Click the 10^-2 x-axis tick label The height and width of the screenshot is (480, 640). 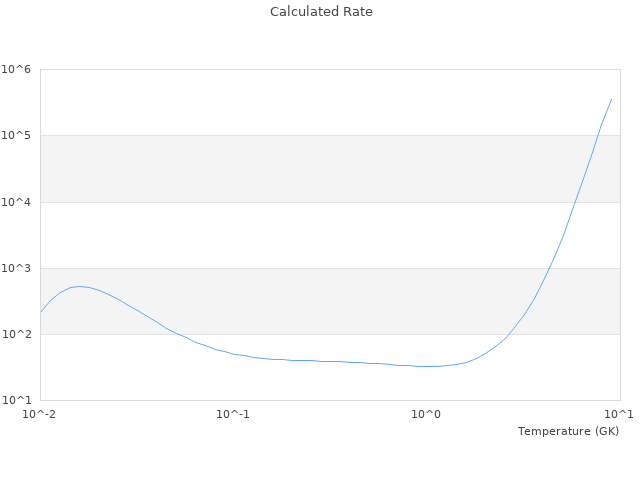point(40,414)
